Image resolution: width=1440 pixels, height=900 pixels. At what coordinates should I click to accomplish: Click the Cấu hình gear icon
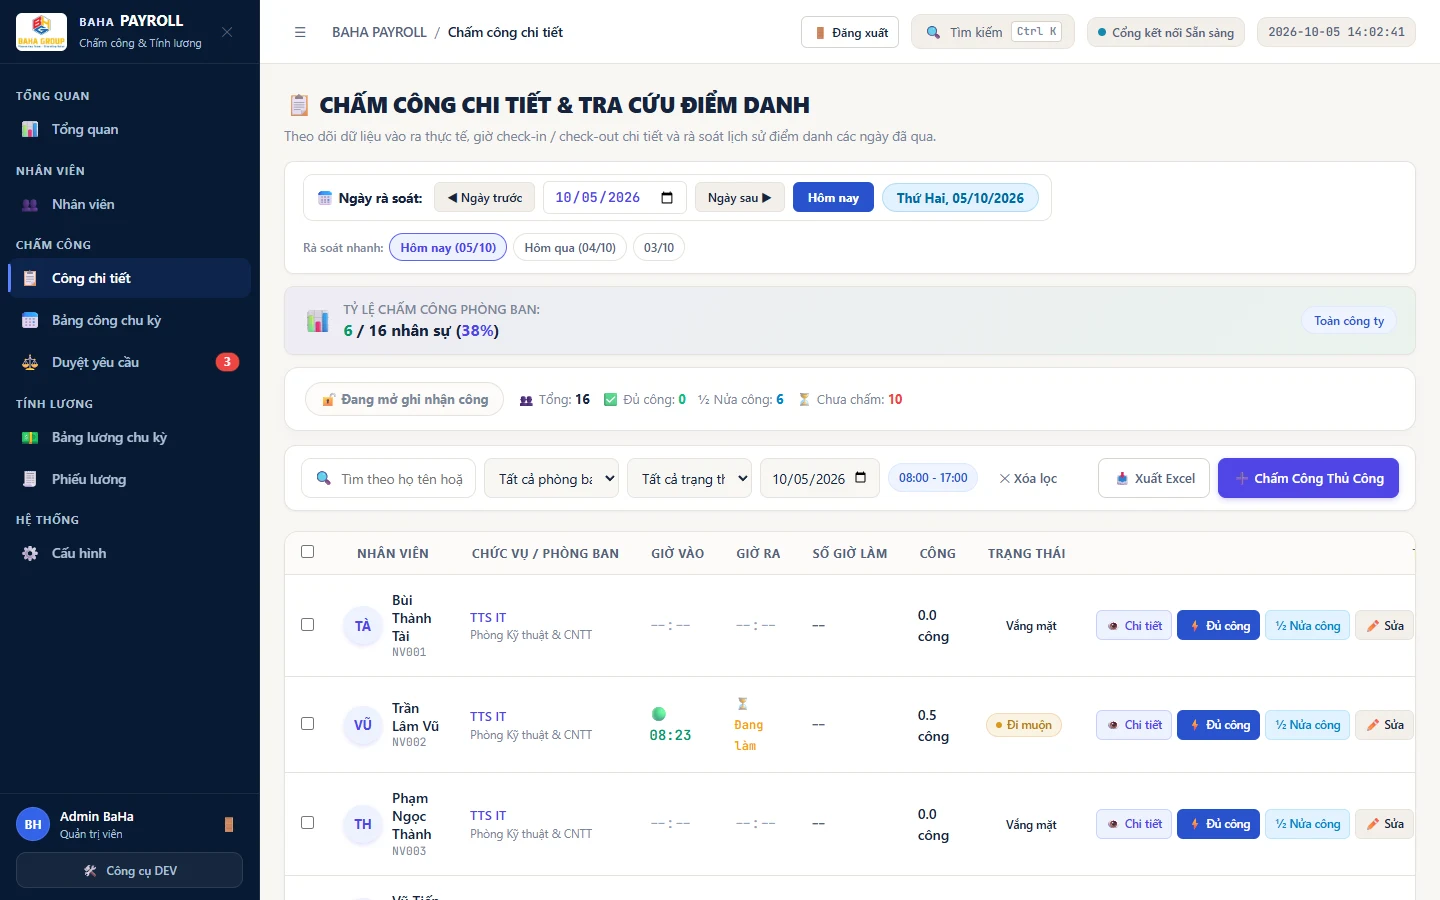pyautogui.click(x=30, y=553)
